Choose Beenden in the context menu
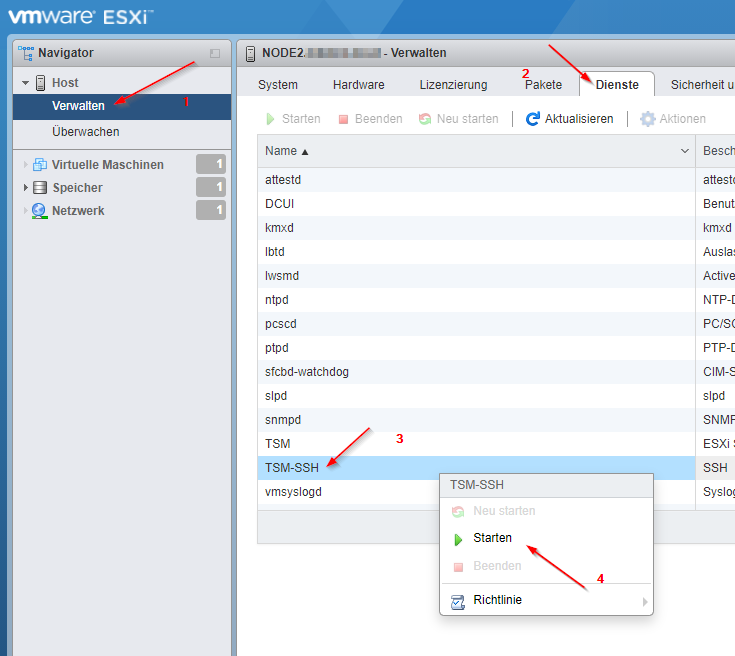Screen dimensions: 735x656 546,566
